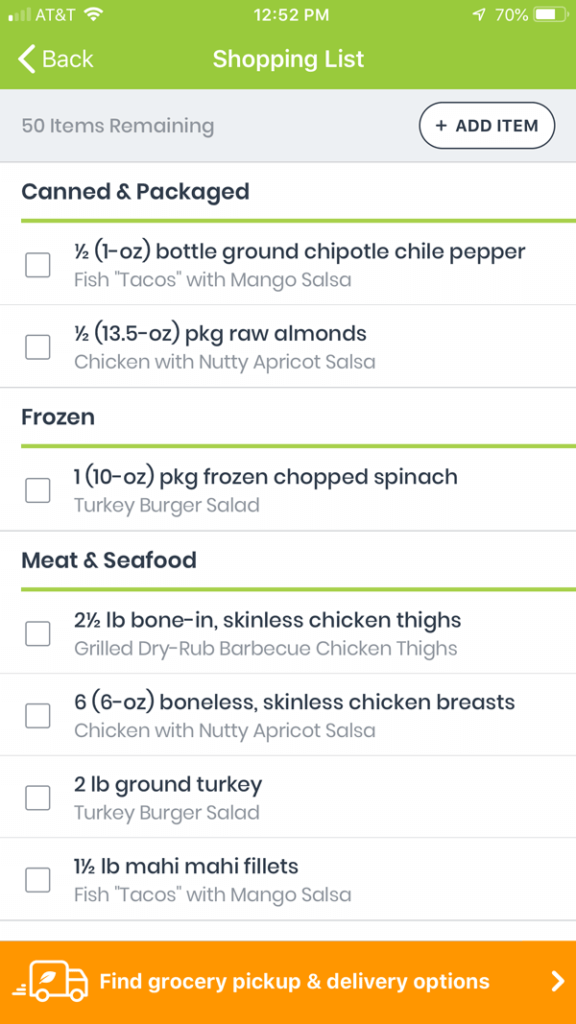Tap the 50 Items Remaining counter
The width and height of the screenshot is (576, 1024).
tap(117, 125)
